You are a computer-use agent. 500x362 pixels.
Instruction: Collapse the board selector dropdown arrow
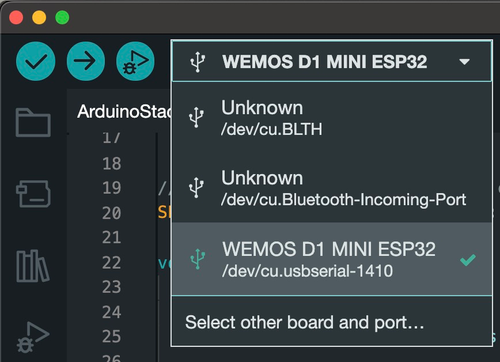[464, 62]
